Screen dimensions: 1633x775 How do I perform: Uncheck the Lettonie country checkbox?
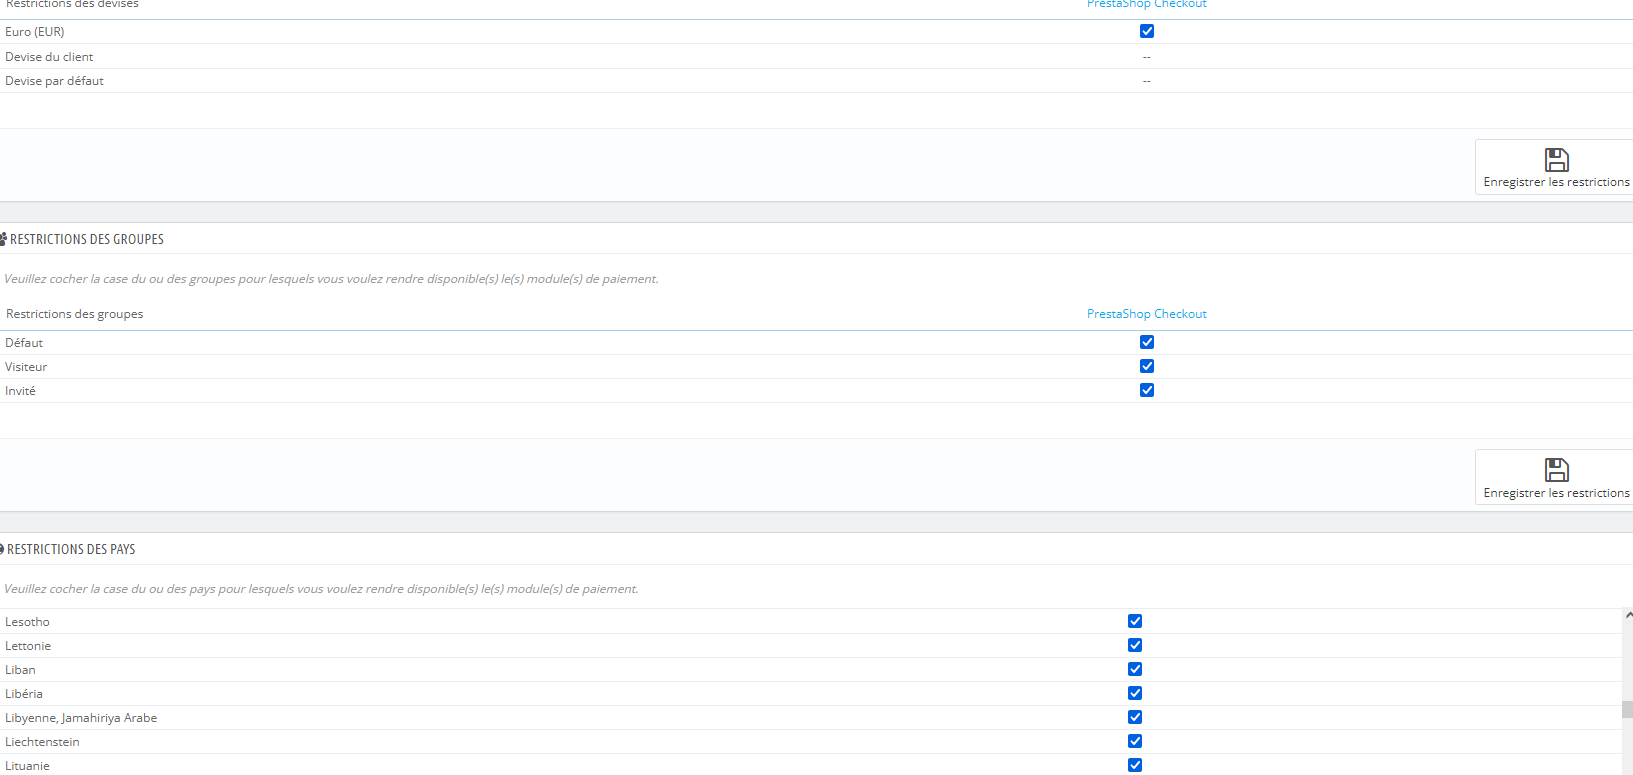coord(1135,645)
